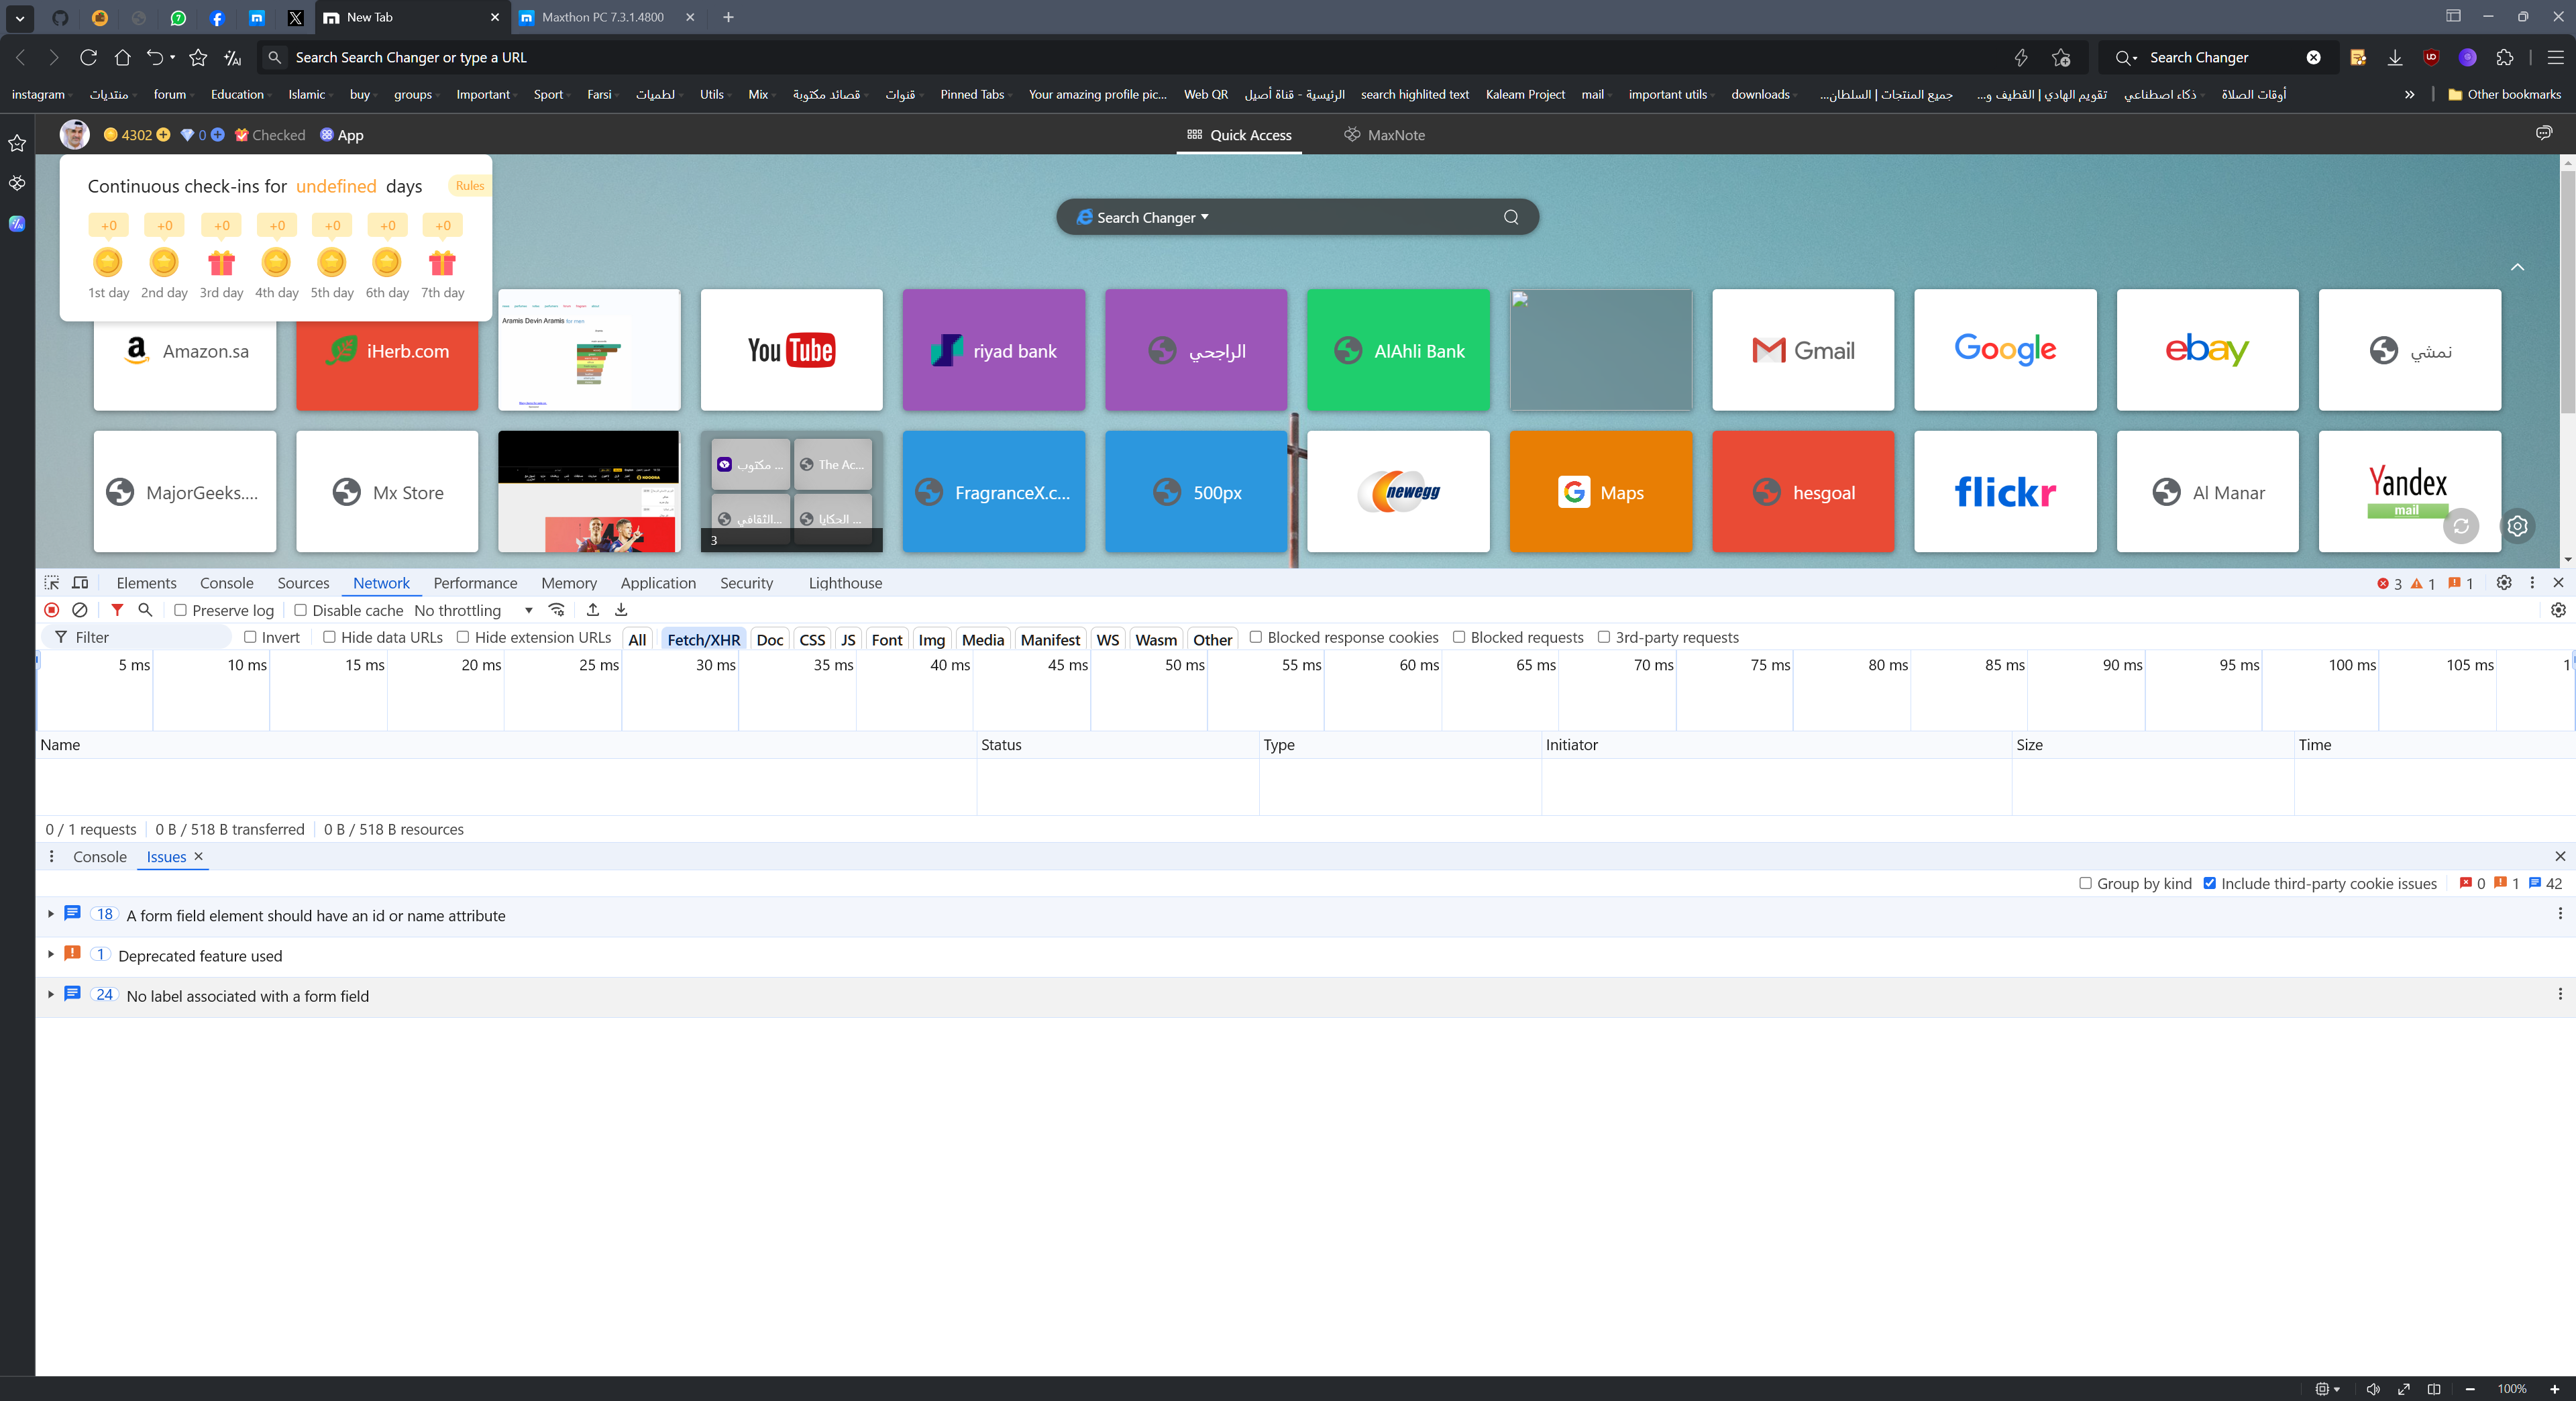This screenshot has height=1401, width=2576.
Task: Stop recording network log red button
Action: (x=52, y=610)
